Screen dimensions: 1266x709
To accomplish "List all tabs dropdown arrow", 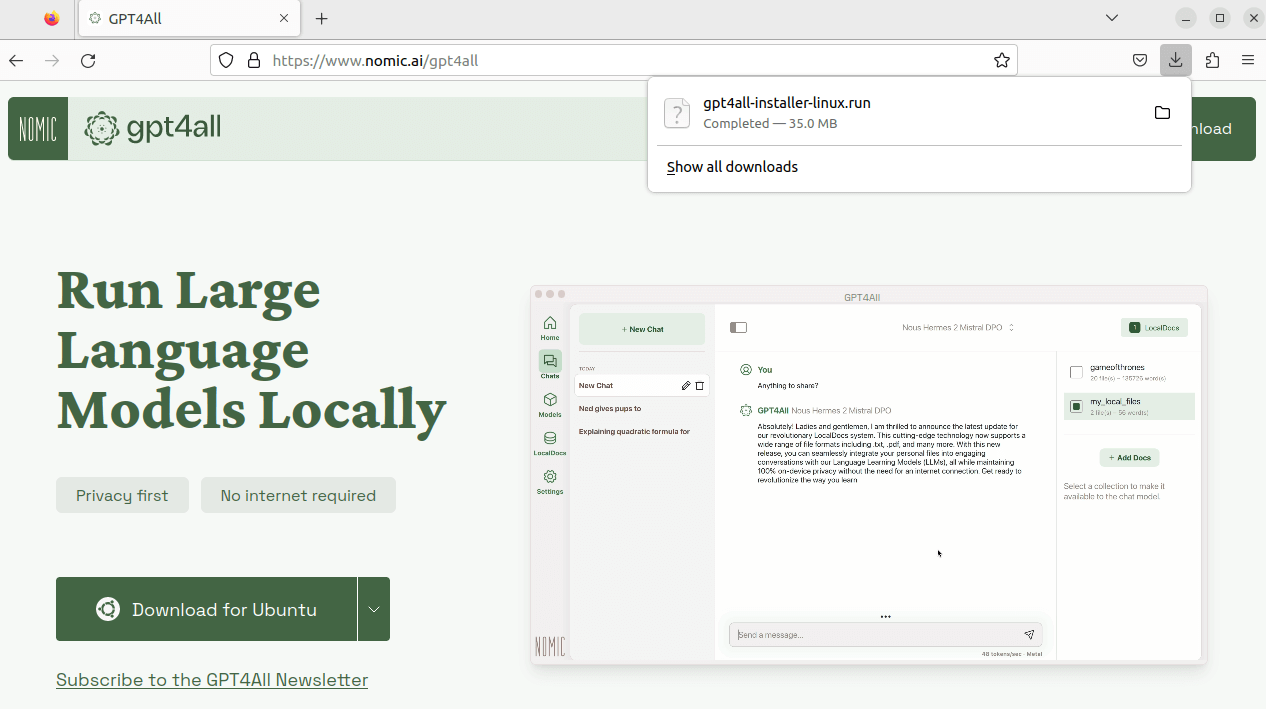I will [x=1112, y=19].
